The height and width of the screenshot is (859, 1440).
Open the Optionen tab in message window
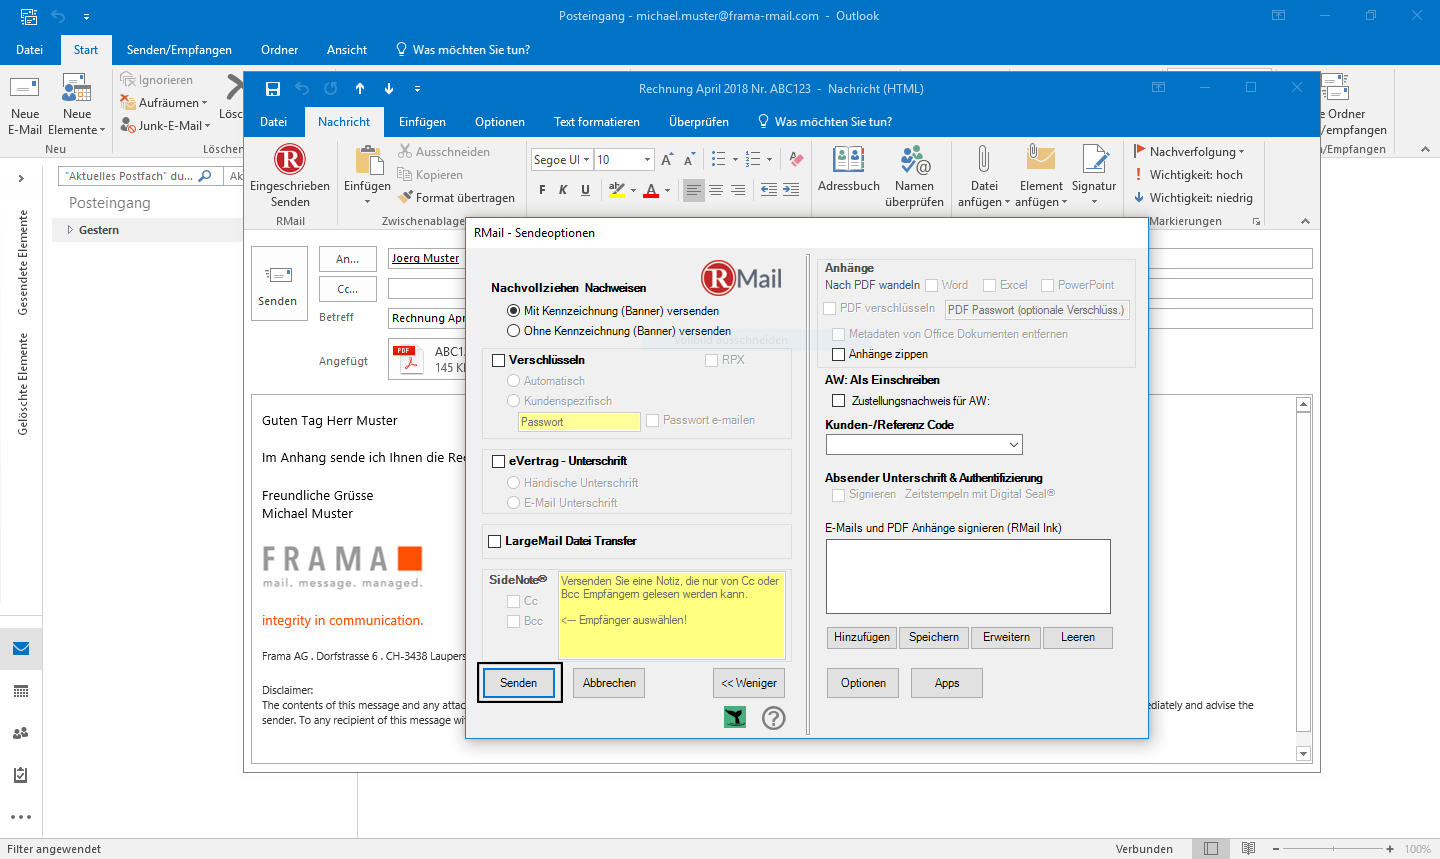[x=500, y=122]
